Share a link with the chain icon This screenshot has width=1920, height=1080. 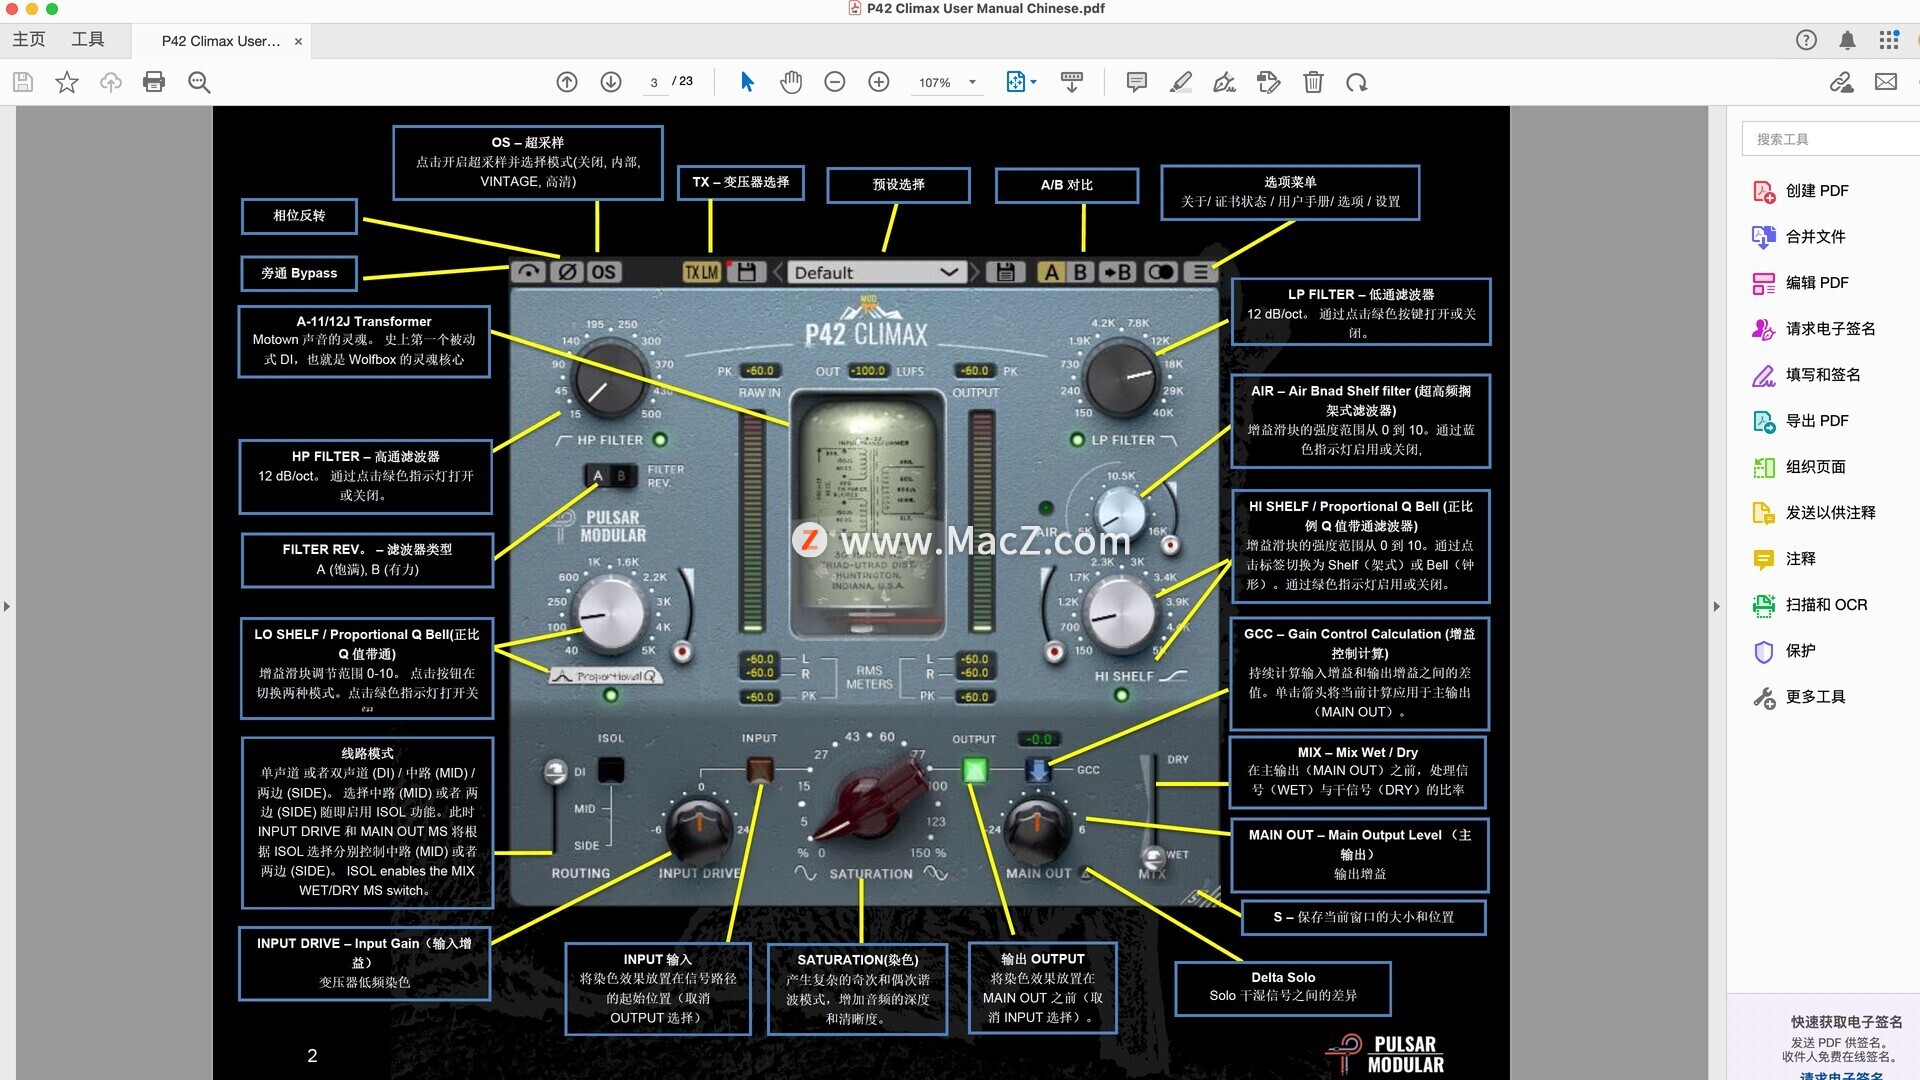(x=1841, y=82)
